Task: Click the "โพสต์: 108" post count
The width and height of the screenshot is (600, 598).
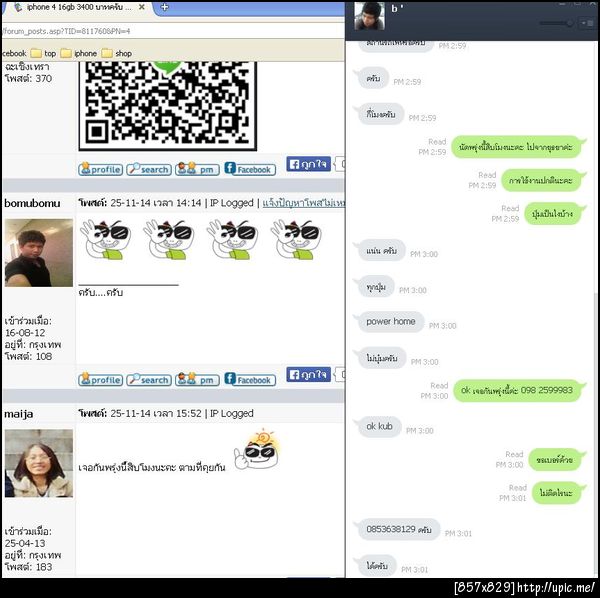Action: tap(28, 357)
